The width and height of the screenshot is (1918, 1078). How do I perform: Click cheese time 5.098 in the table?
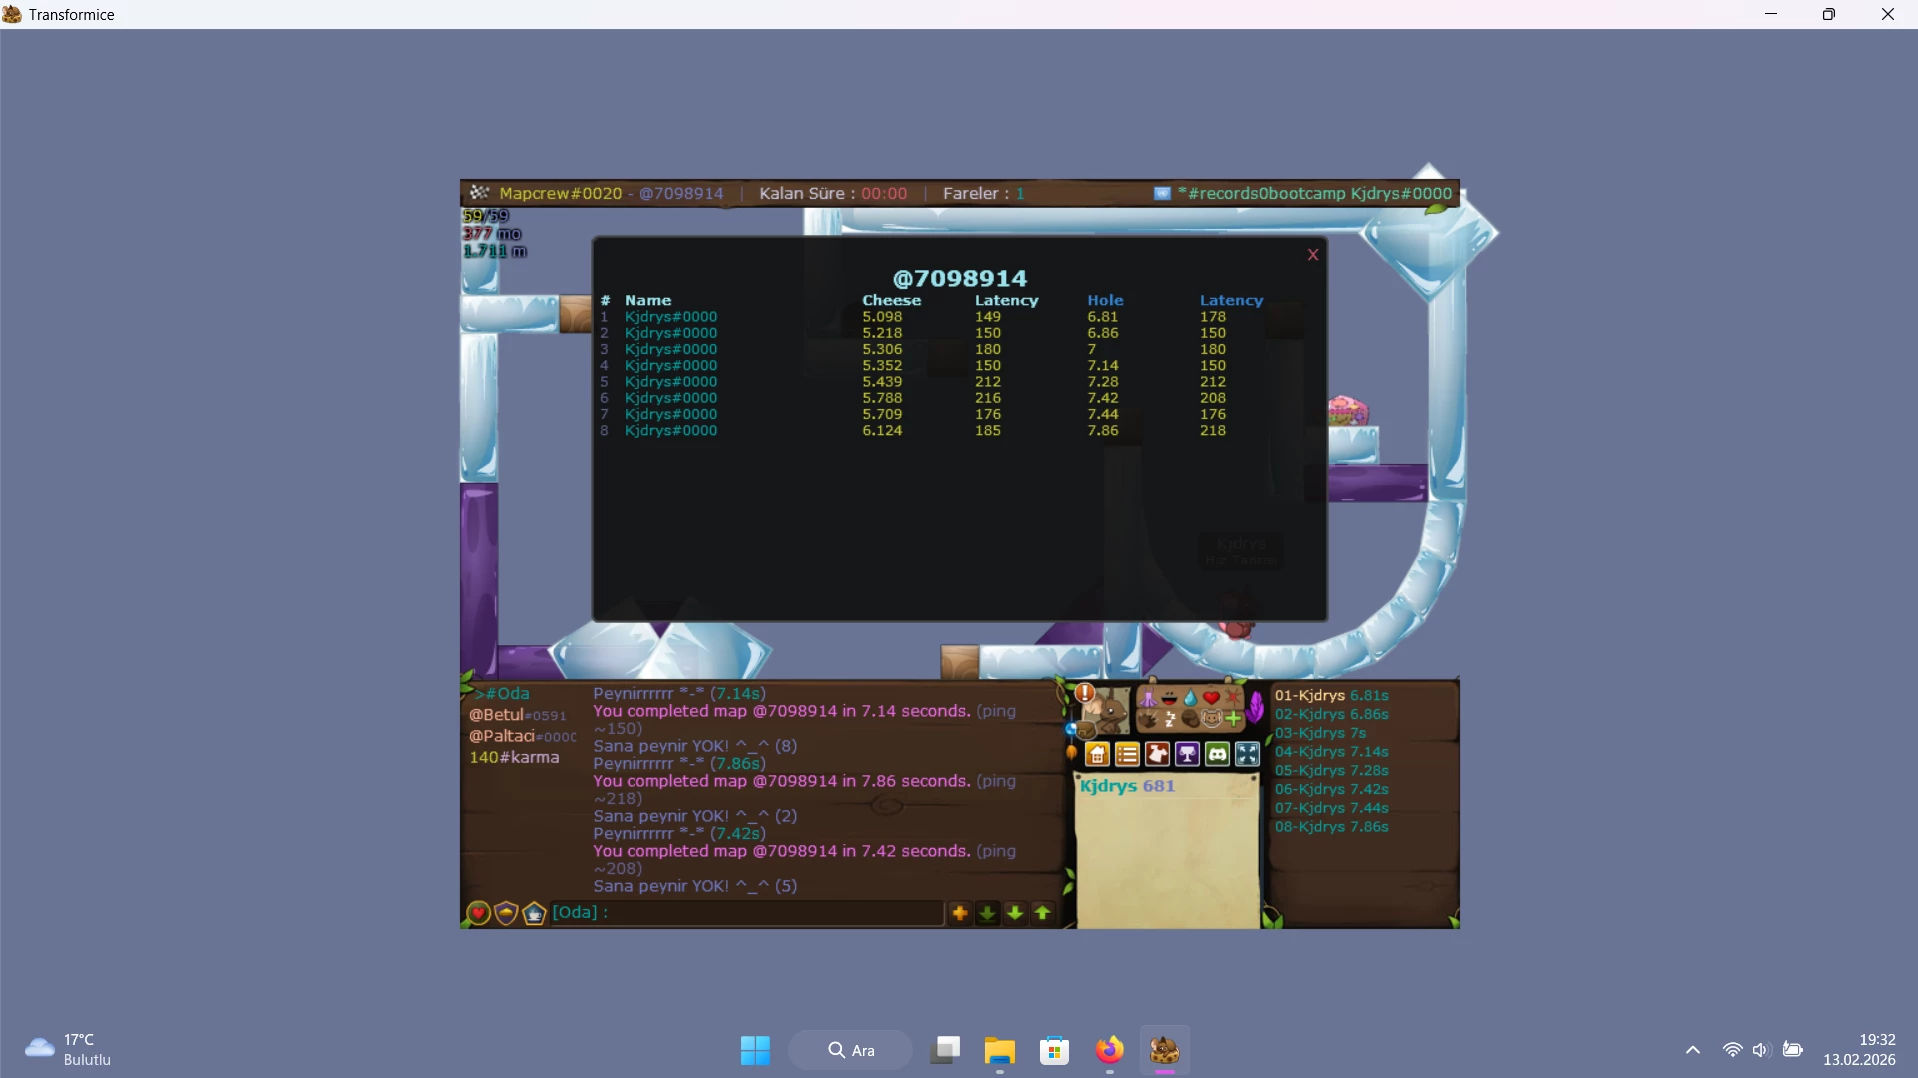(x=882, y=317)
